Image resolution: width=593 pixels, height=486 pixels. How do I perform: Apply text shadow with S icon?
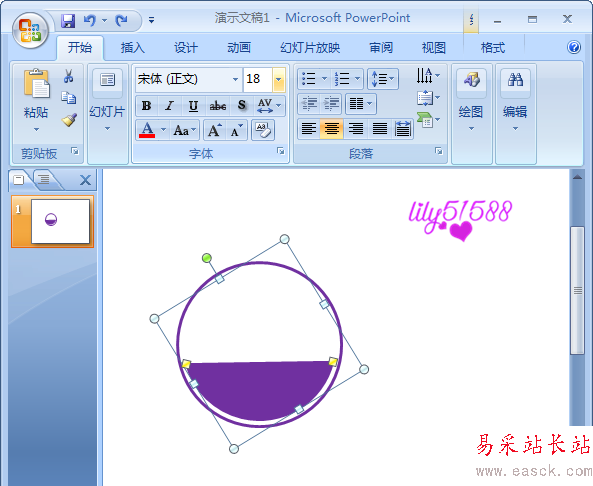coord(242,105)
